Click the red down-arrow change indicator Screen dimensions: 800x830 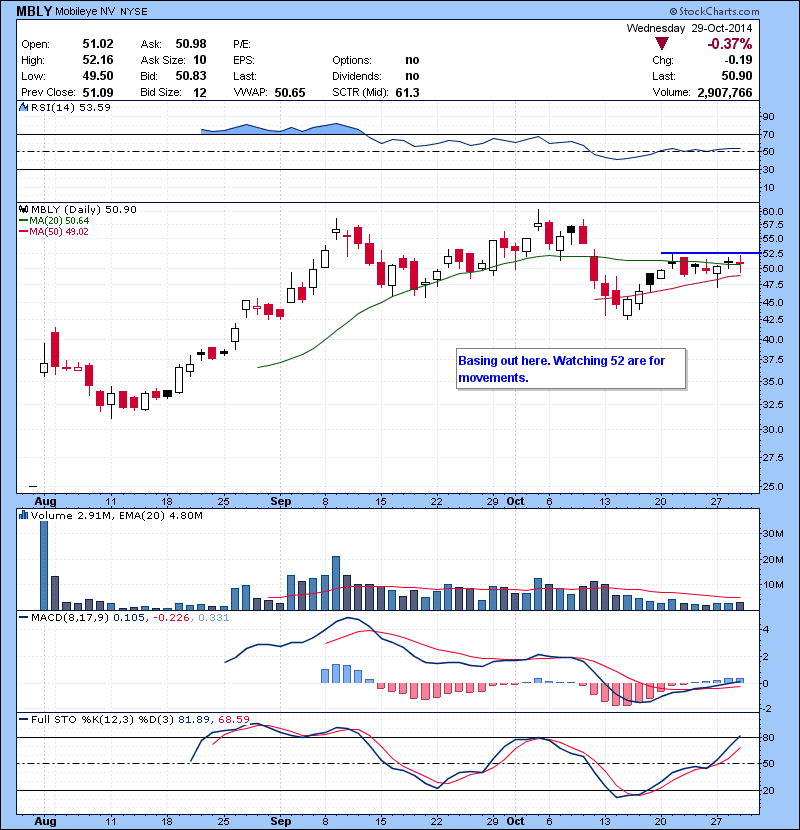662,43
